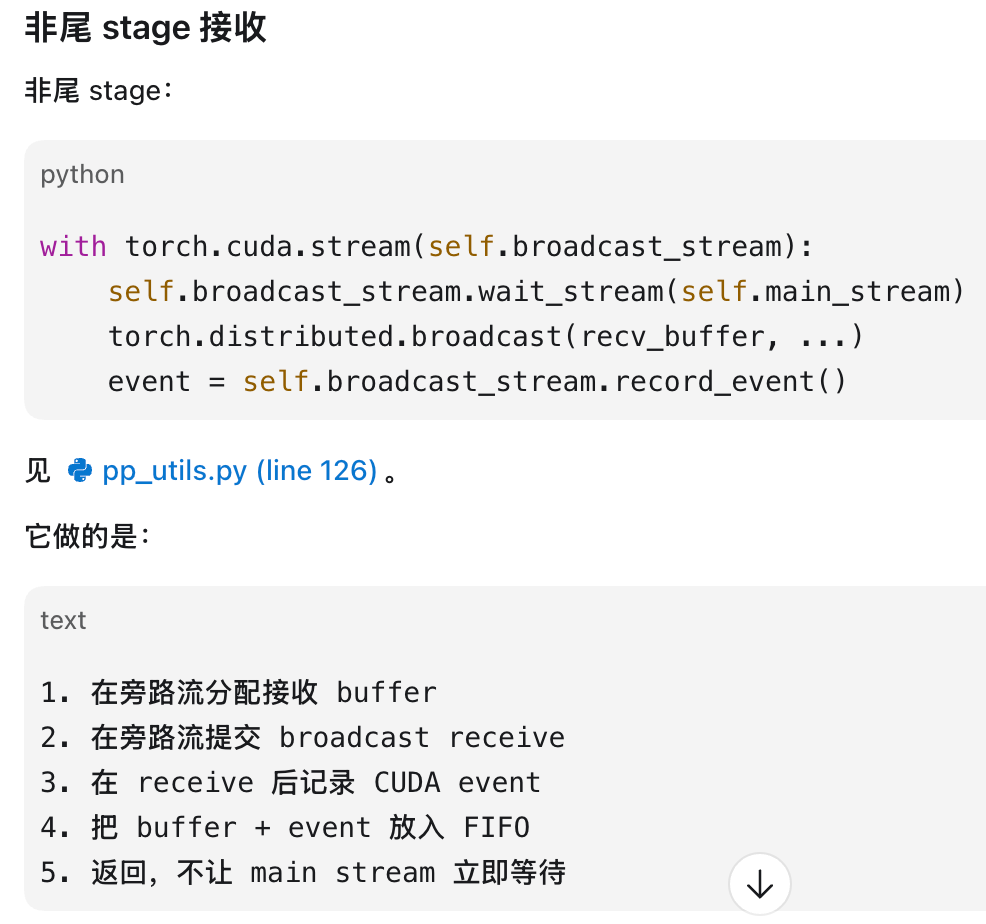
Task: Click list item 5 about main stream 立即等待
Action: tap(303, 873)
